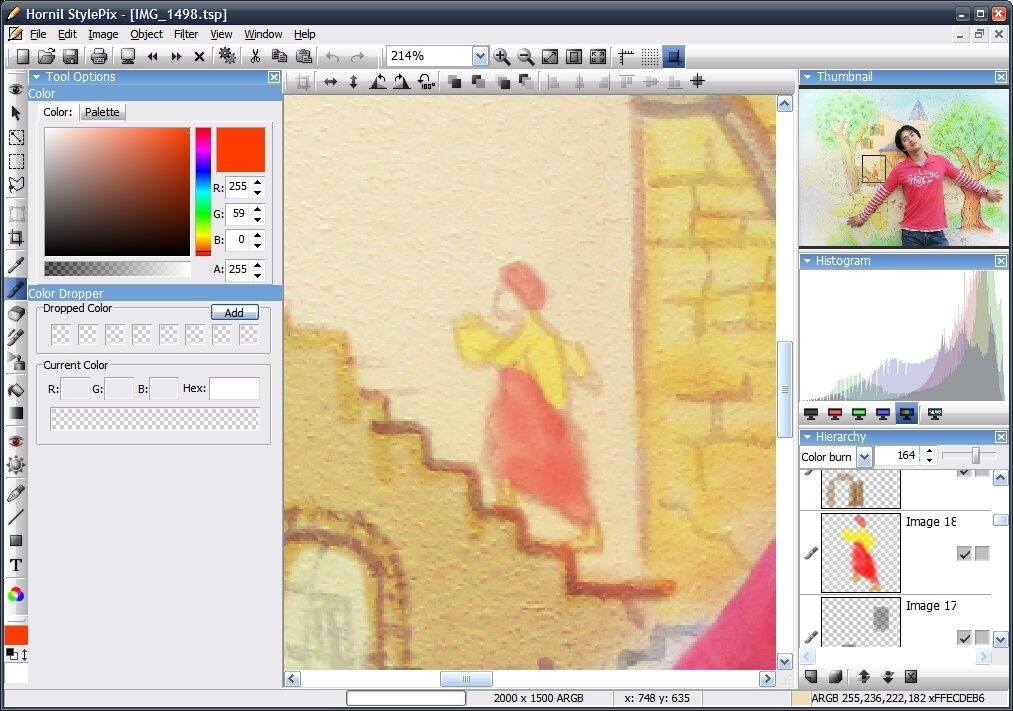Select the Paint Bucket fill tool
1013x711 pixels.
[16, 389]
